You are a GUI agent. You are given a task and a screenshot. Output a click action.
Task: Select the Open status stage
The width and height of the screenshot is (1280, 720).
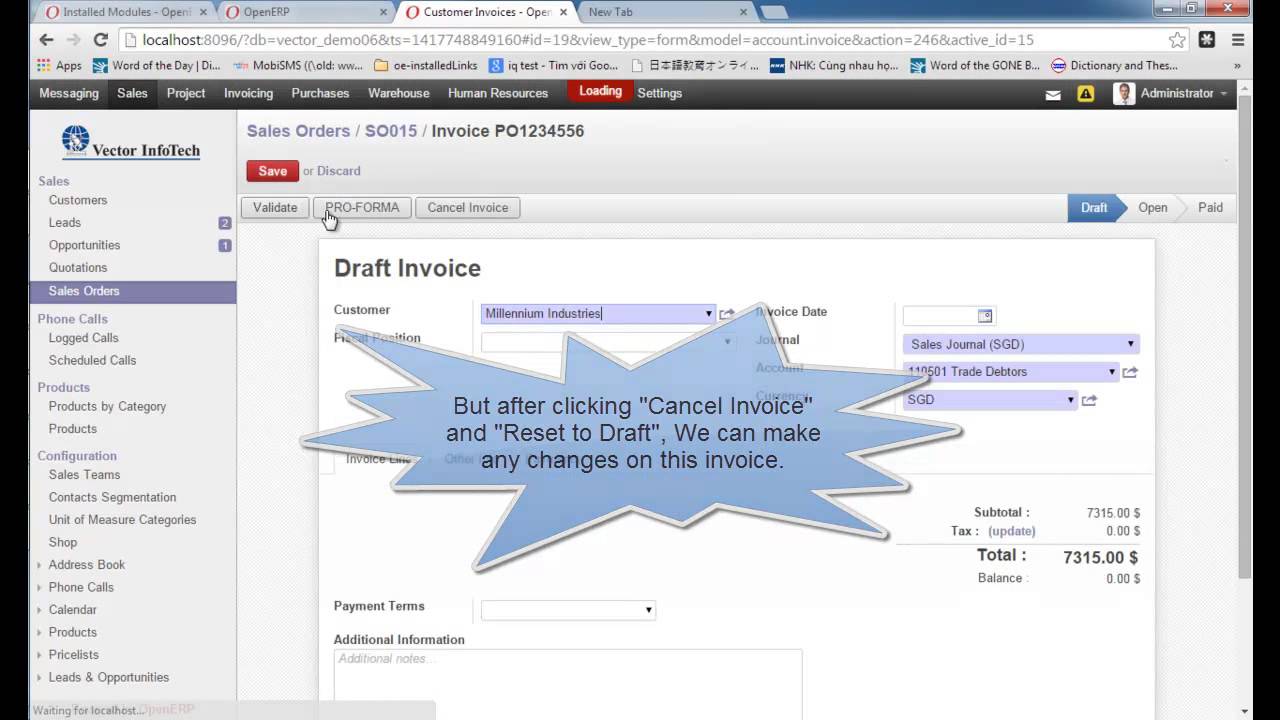[x=1152, y=208]
